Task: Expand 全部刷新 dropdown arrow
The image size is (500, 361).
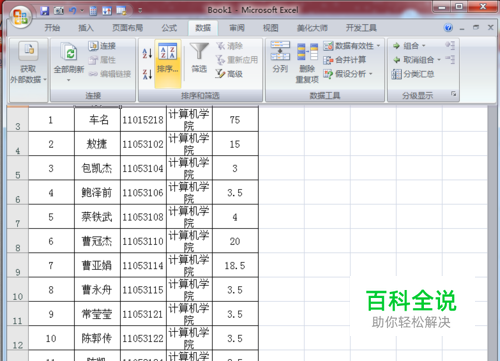Action: click(x=69, y=80)
